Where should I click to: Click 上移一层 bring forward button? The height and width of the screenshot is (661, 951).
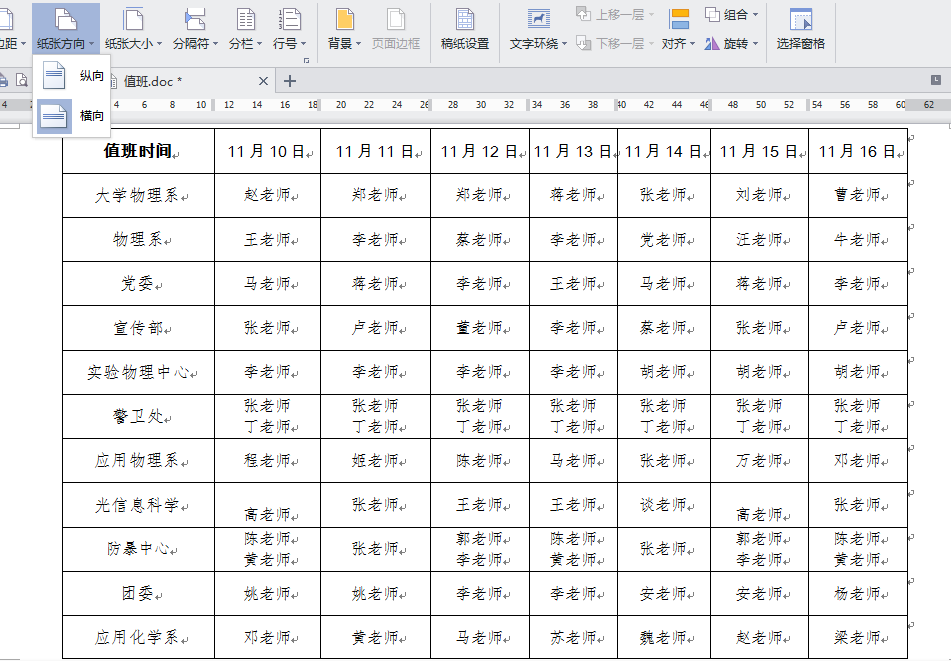click(617, 15)
